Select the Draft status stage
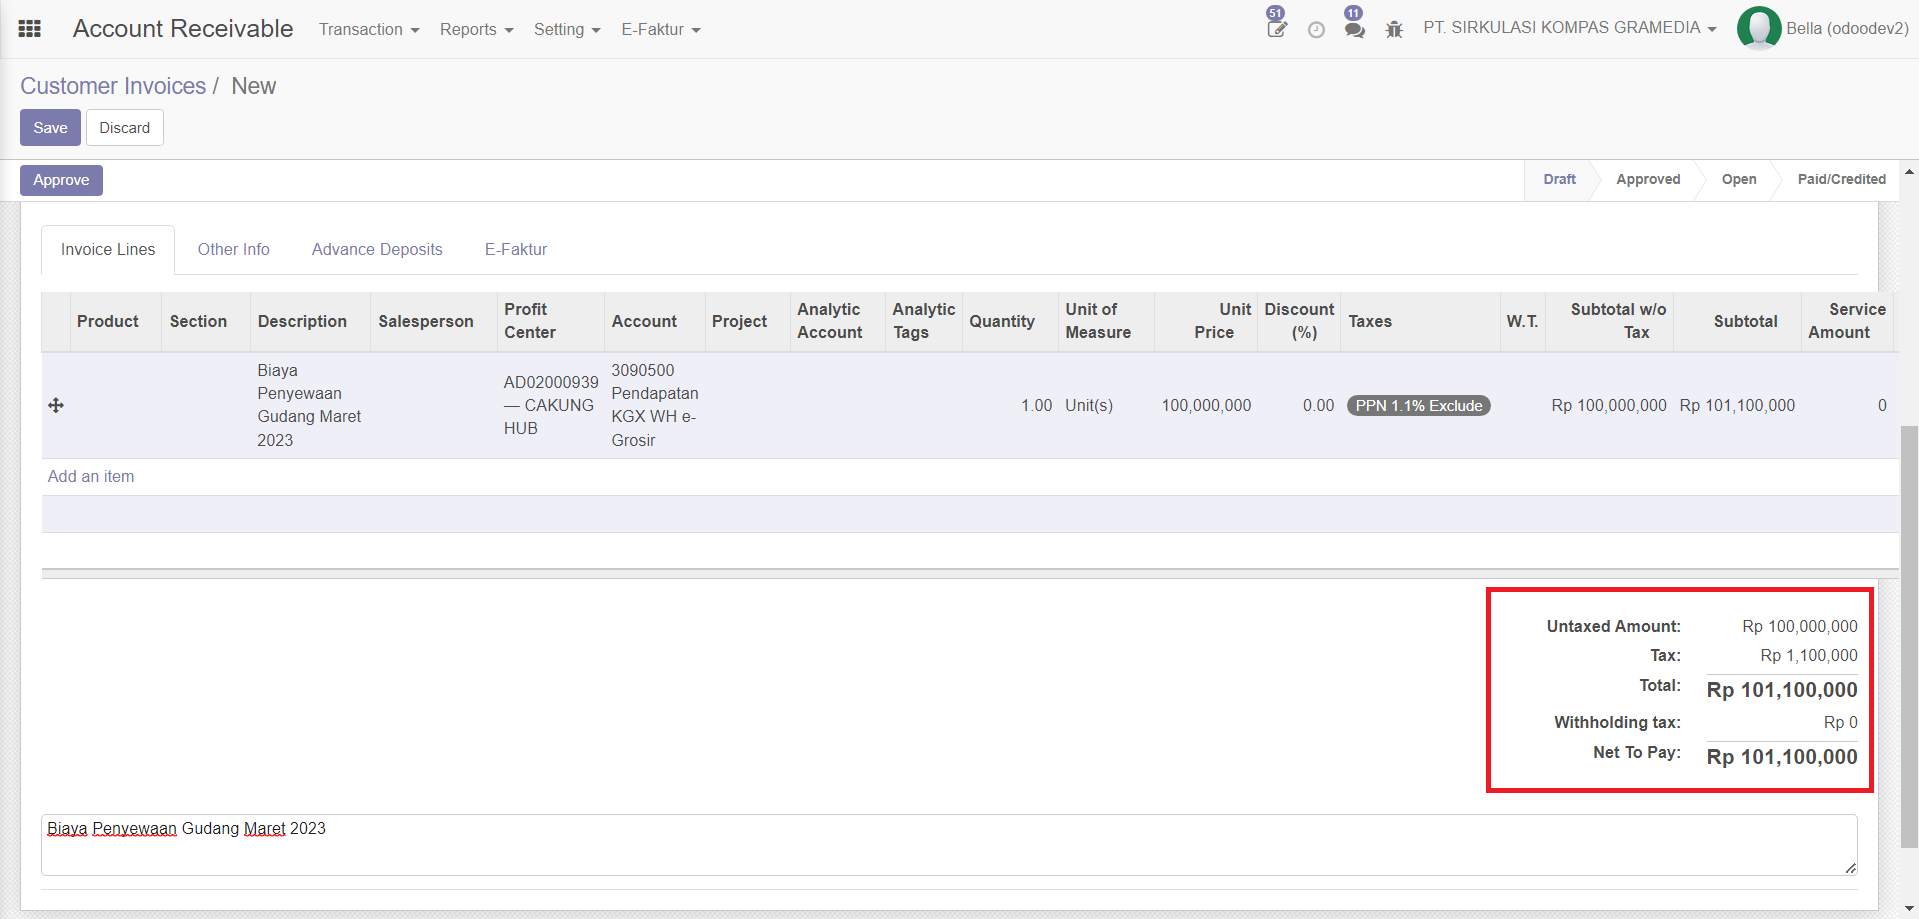 pos(1559,180)
